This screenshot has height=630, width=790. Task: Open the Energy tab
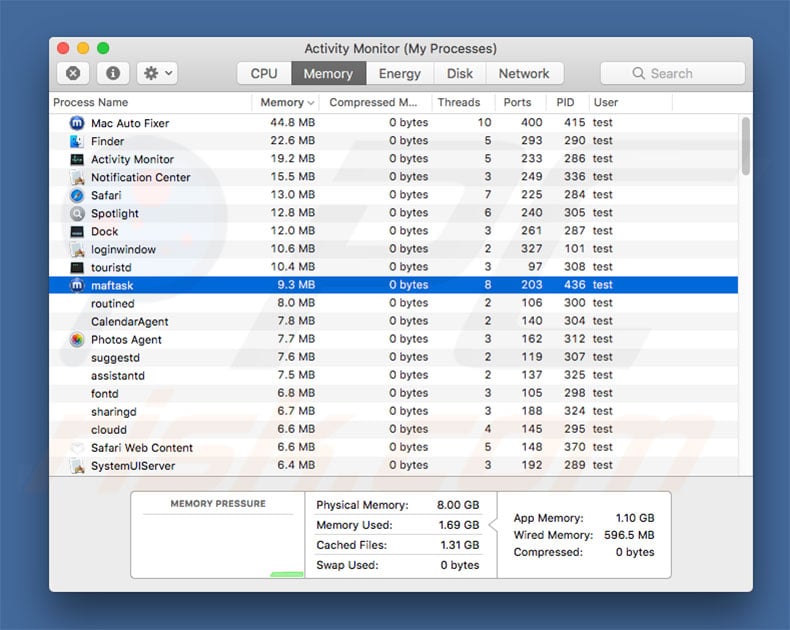400,74
